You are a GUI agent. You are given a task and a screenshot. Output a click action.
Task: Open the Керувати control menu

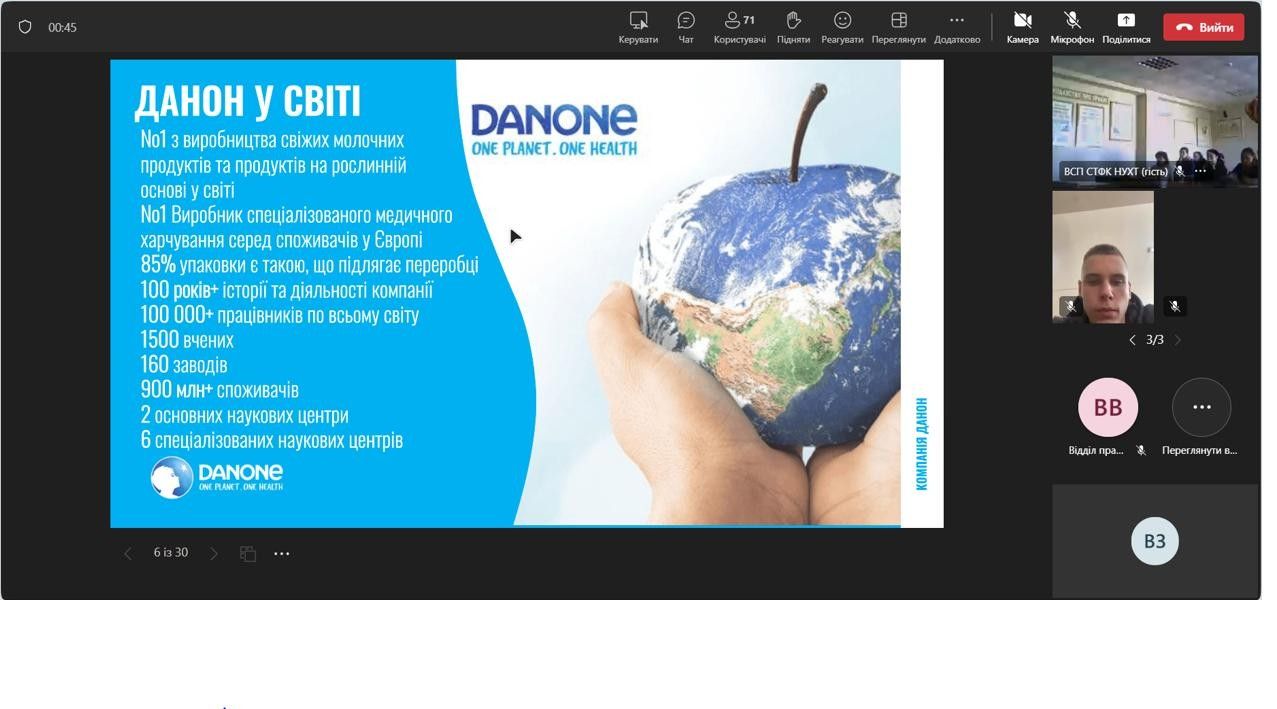[x=638, y=27]
